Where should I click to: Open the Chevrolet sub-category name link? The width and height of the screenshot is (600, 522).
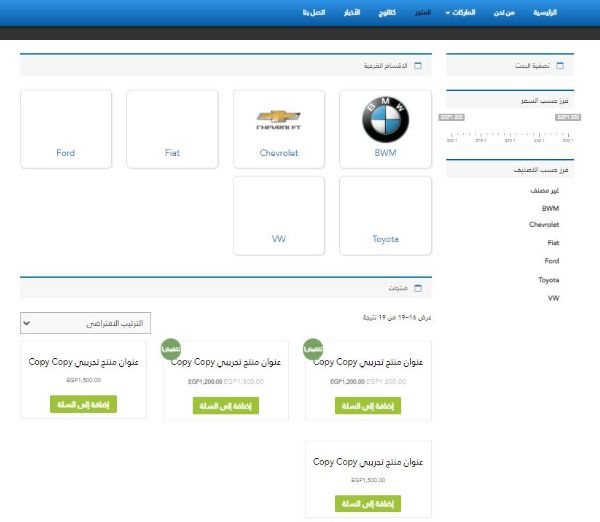coord(279,153)
